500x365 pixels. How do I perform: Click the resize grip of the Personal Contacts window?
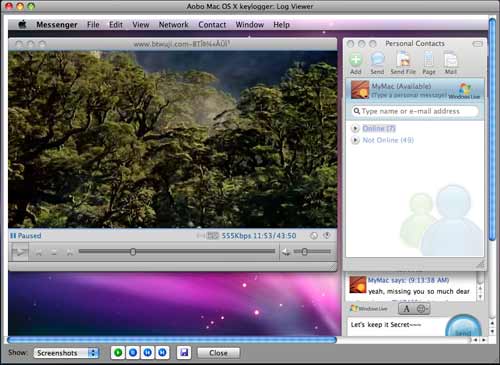point(480,265)
